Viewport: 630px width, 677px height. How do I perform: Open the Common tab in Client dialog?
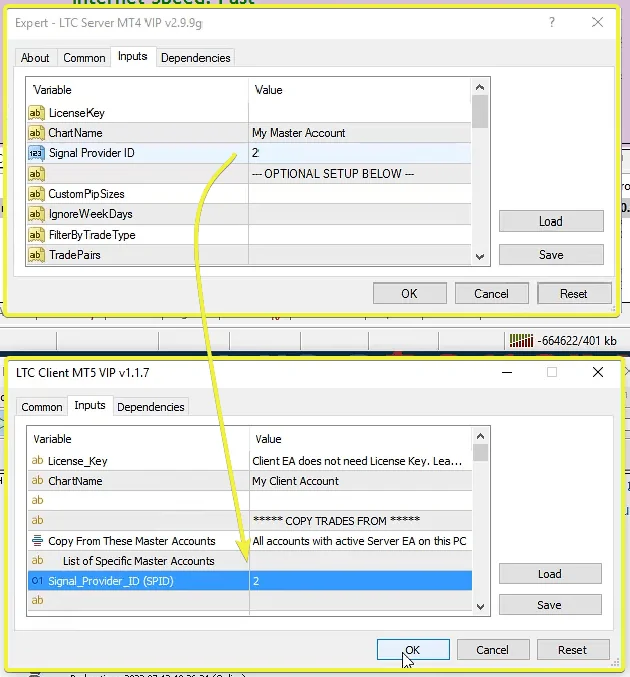pos(42,407)
